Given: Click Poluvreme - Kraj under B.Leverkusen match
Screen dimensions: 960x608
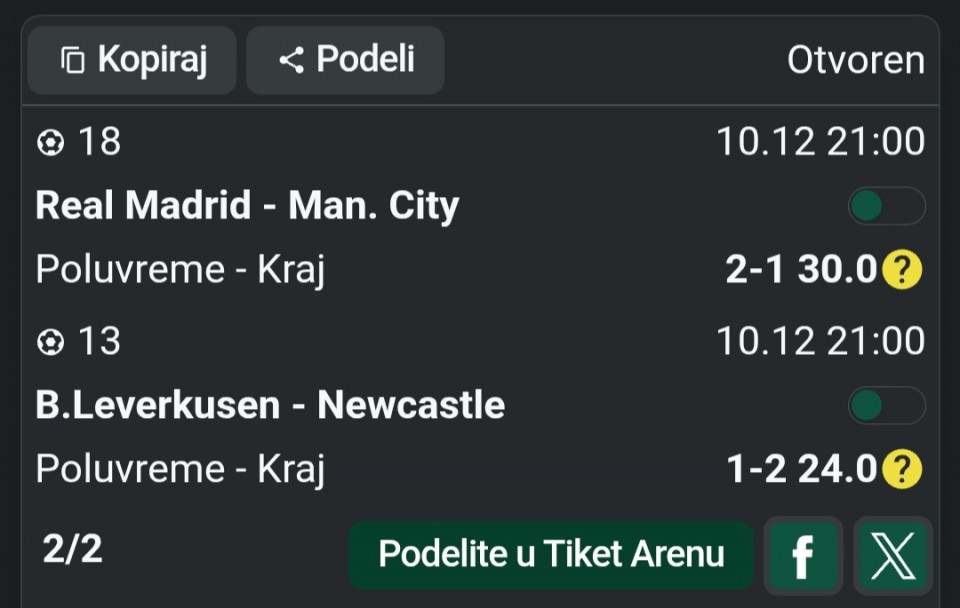Looking at the screenshot, I should coord(180,469).
